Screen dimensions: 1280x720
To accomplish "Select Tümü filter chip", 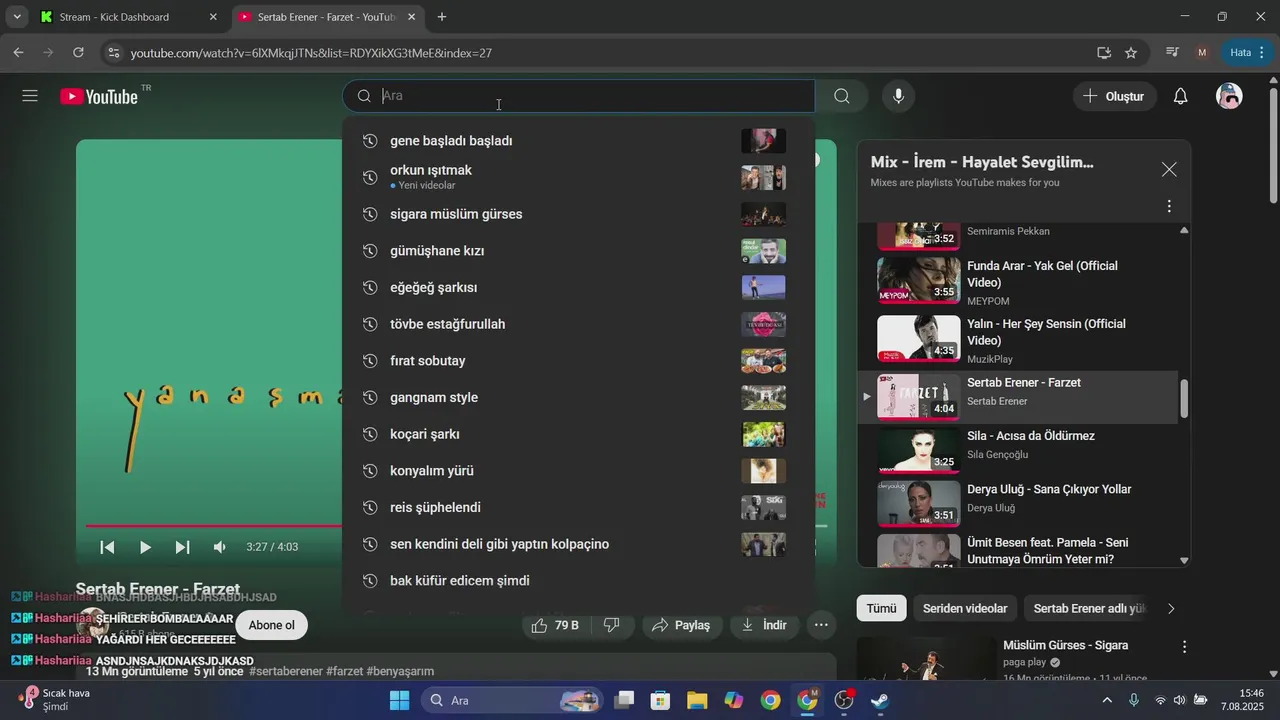I will point(881,608).
